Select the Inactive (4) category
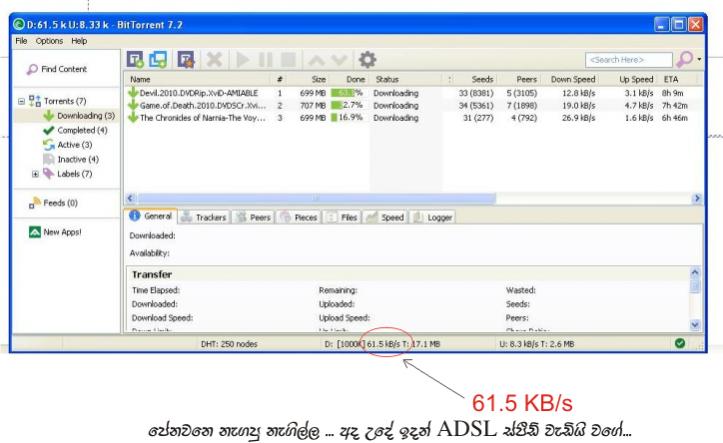 click(x=71, y=159)
